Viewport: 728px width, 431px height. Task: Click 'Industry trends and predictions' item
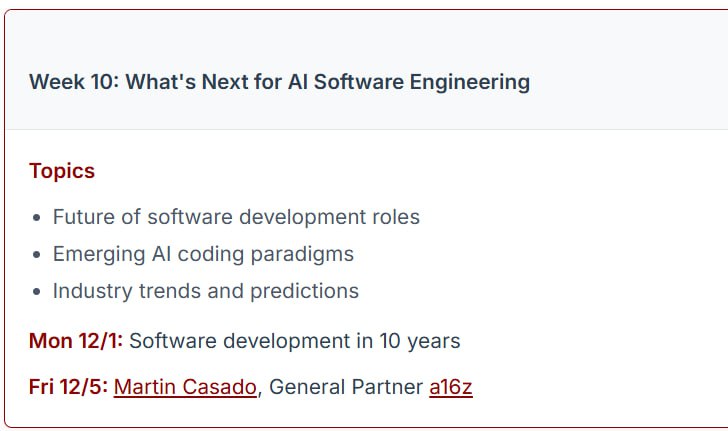pyautogui.click(x=205, y=291)
